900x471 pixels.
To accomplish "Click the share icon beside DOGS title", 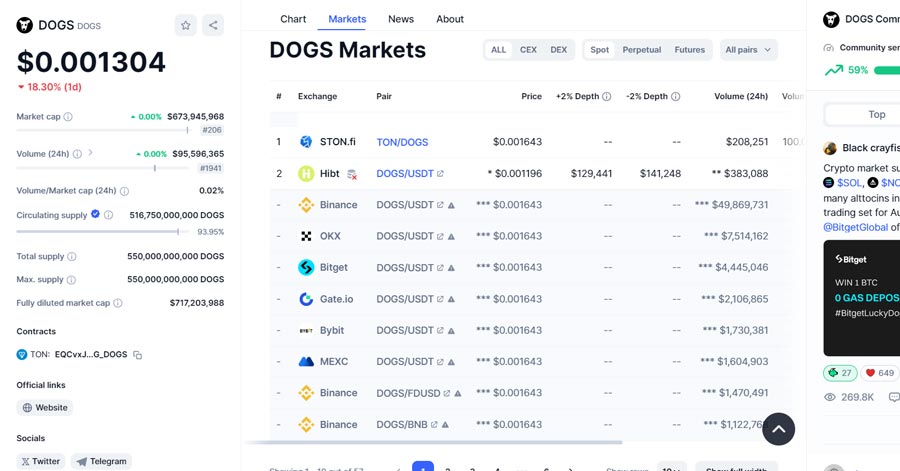I will click(x=213, y=25).
